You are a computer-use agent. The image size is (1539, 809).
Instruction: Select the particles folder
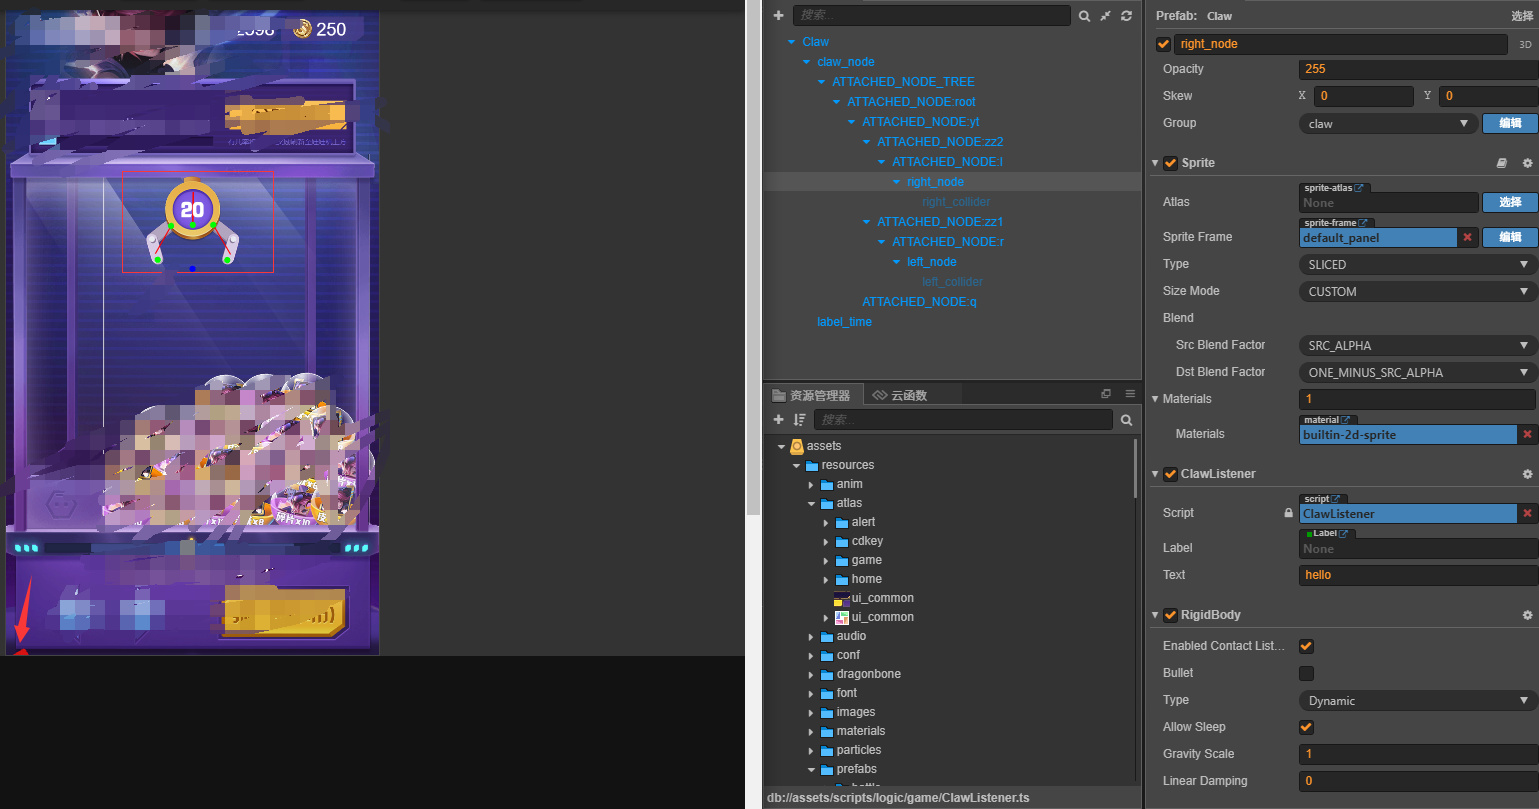(859, 750)
